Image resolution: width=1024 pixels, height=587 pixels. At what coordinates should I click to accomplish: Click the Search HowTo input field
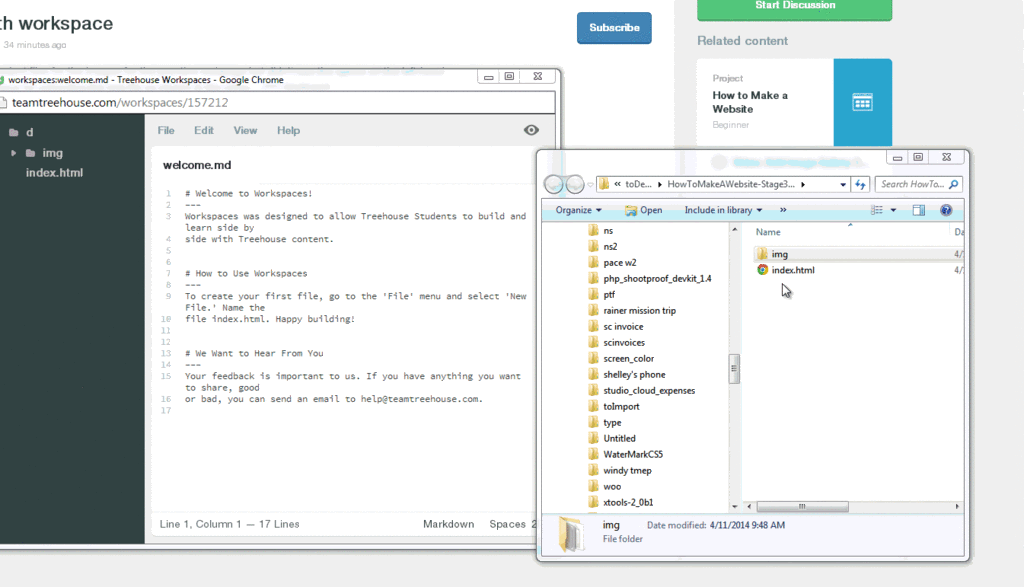tap(912, 184)
